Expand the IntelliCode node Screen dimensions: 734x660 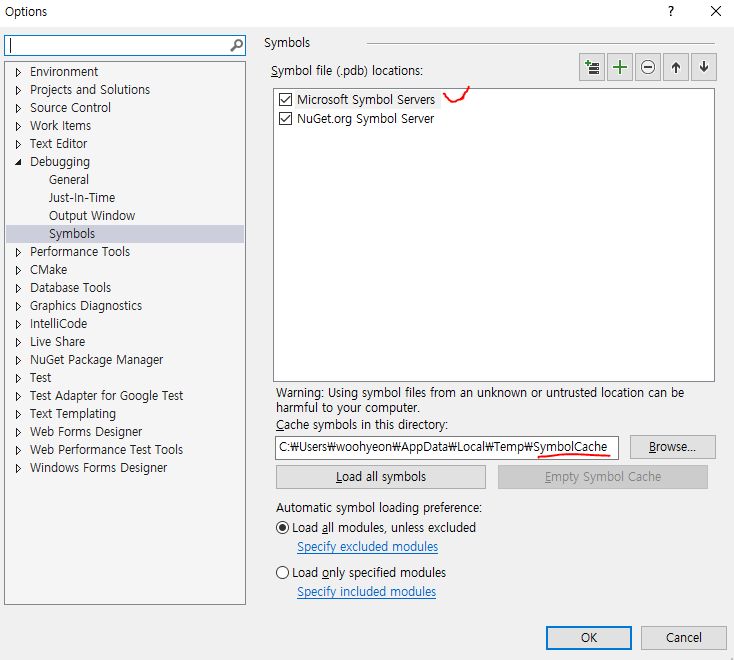(x=18, y=324)
